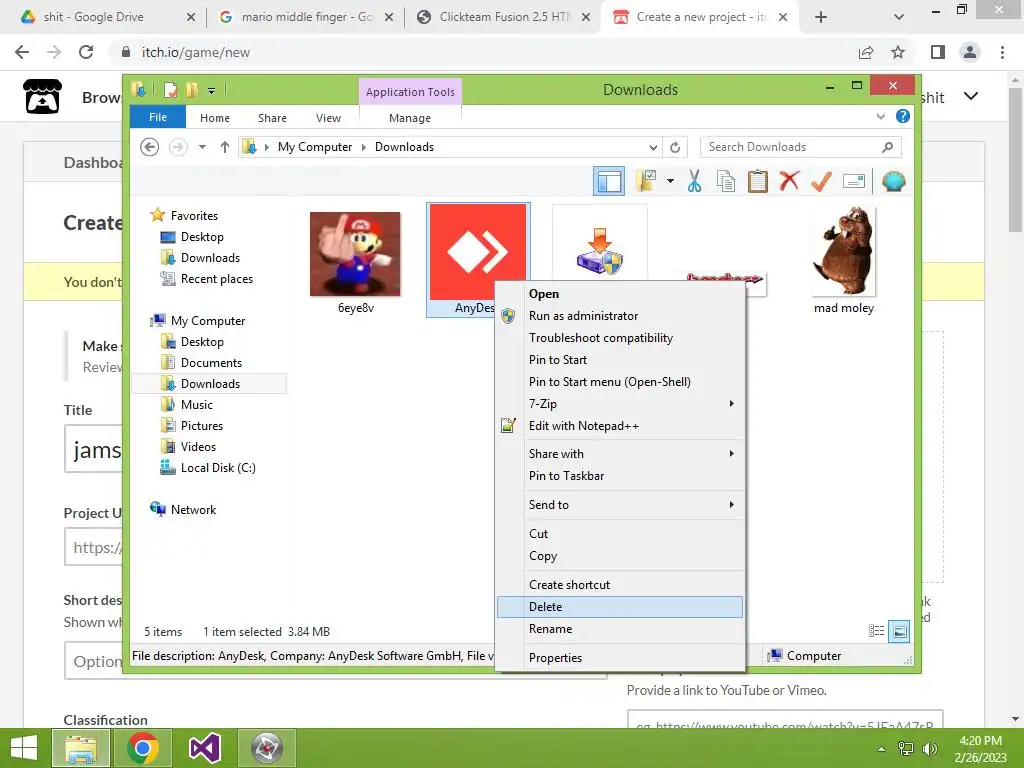Click the Copy documents toolbar icon
Image resolution: width=1024 pixels, height=768 pixels.
click(x=726, y=181)
